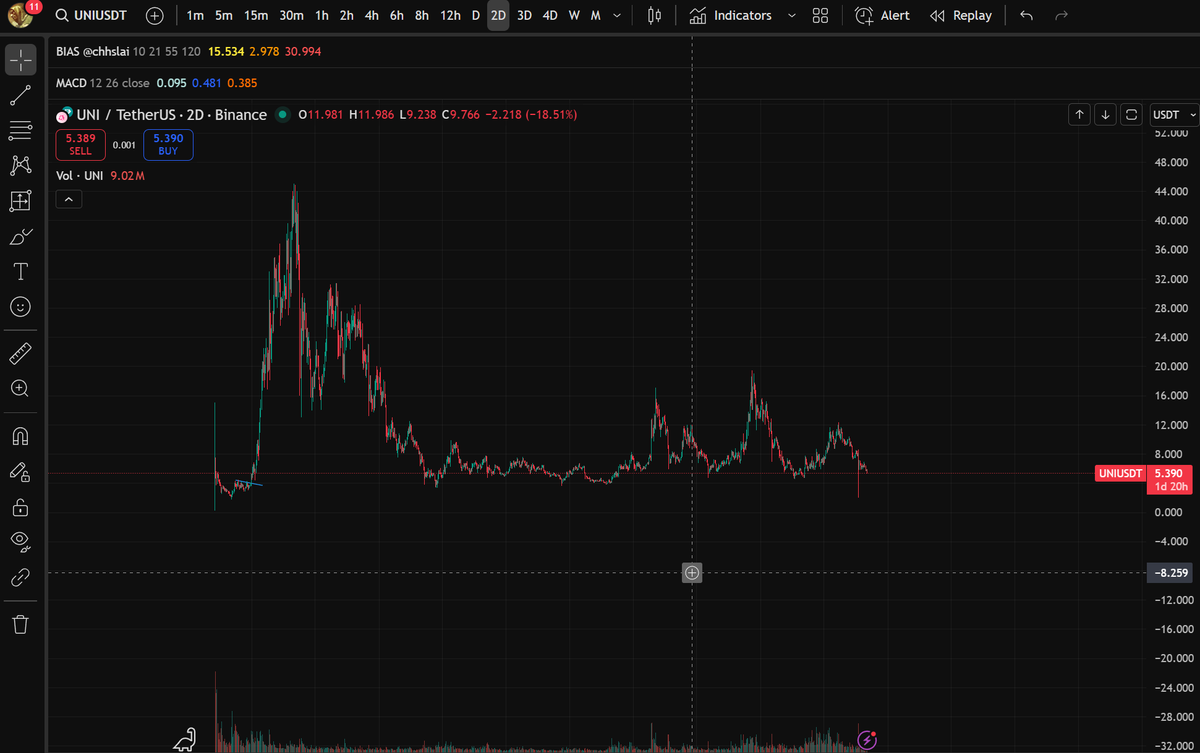Select the trend line drawing tool
Viewport: 1200px width, 753px height.
[20, 96]
